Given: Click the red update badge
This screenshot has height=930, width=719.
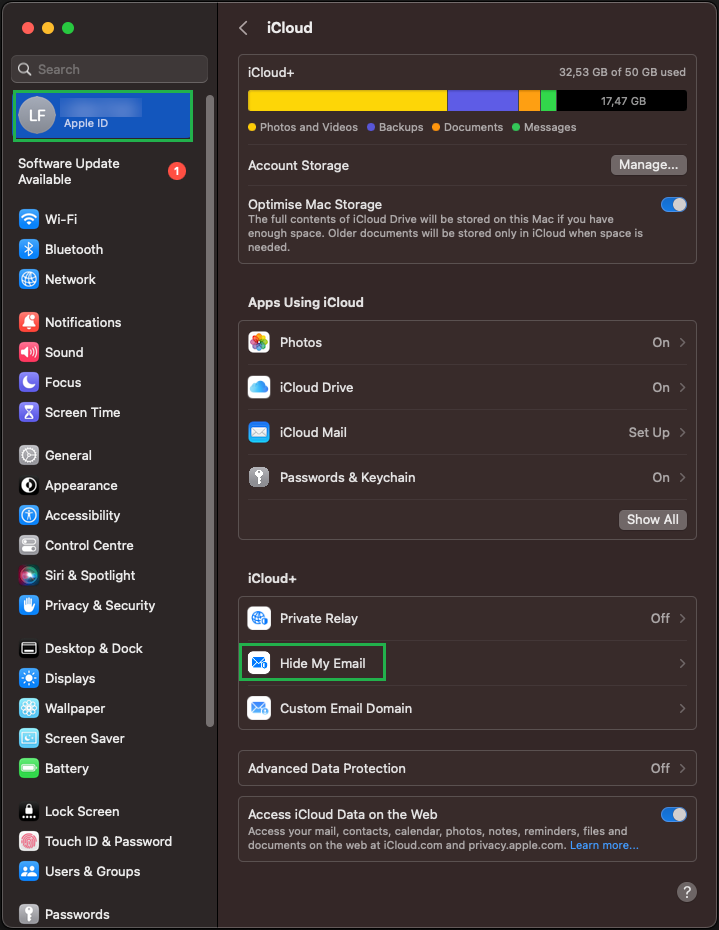Looking at the screenshot, I should point(177,171).
